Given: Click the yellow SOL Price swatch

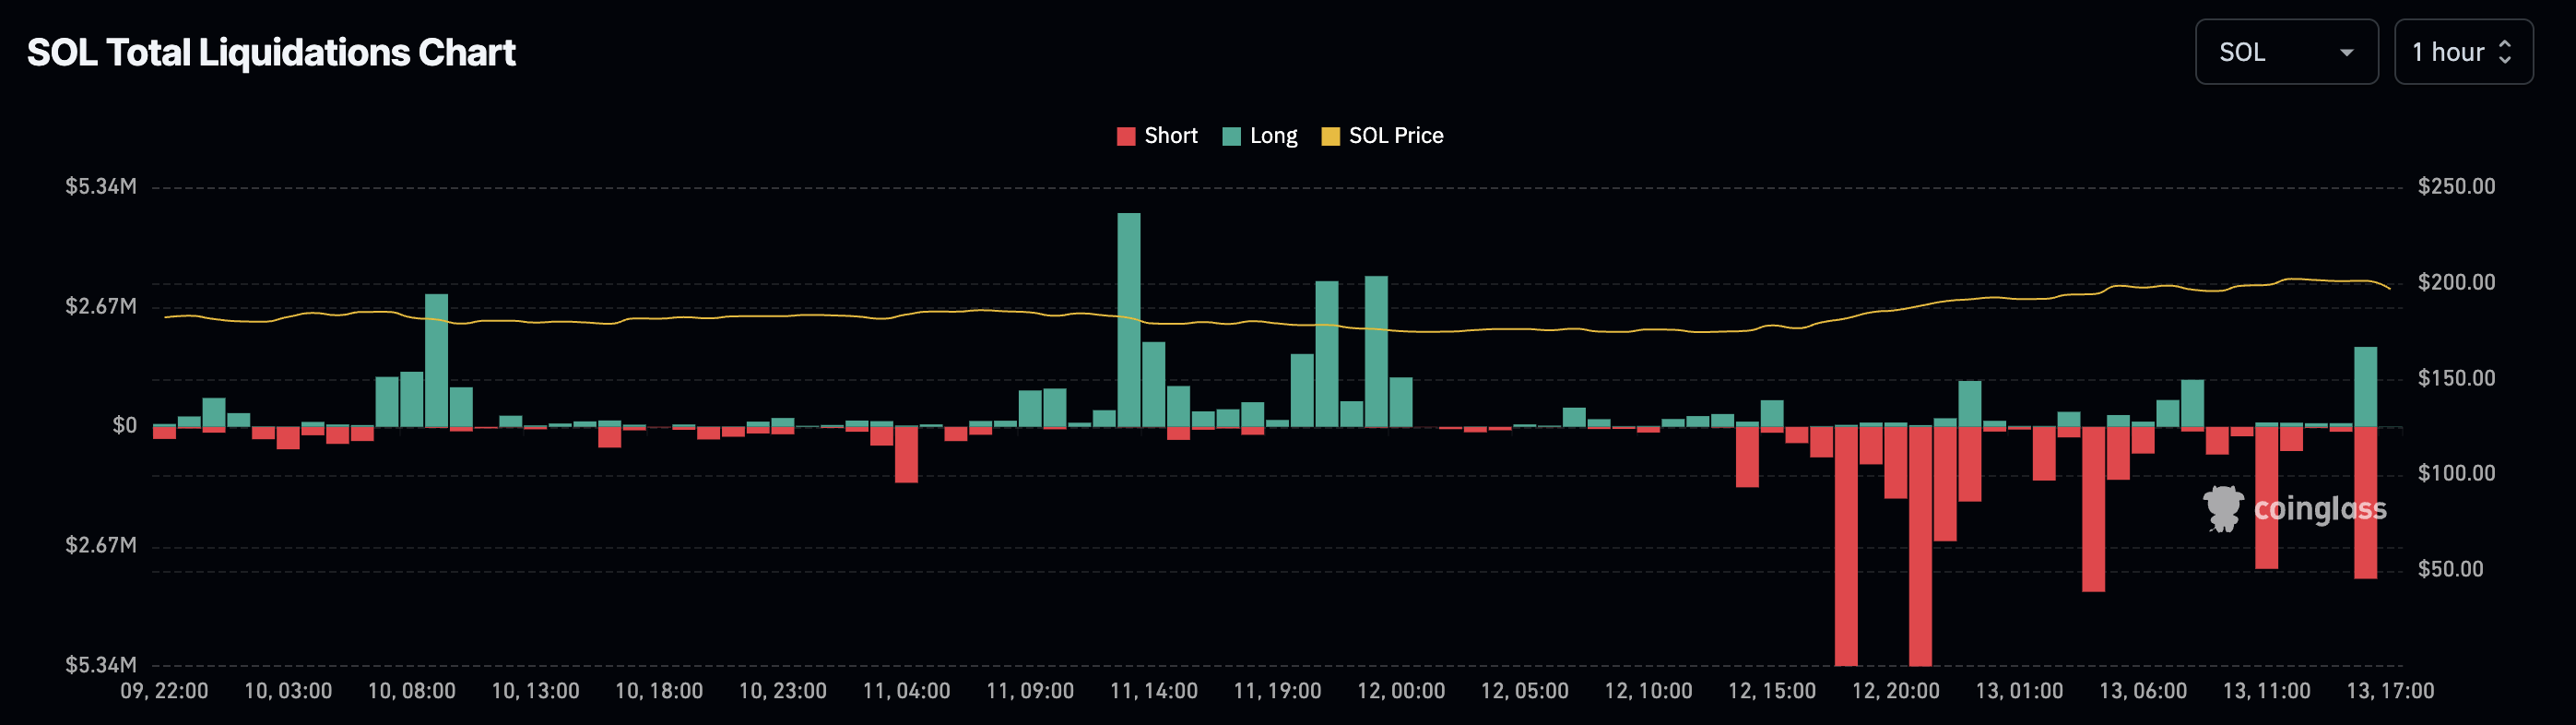Looking at the screenshot, I should [x=1330, y=137].
